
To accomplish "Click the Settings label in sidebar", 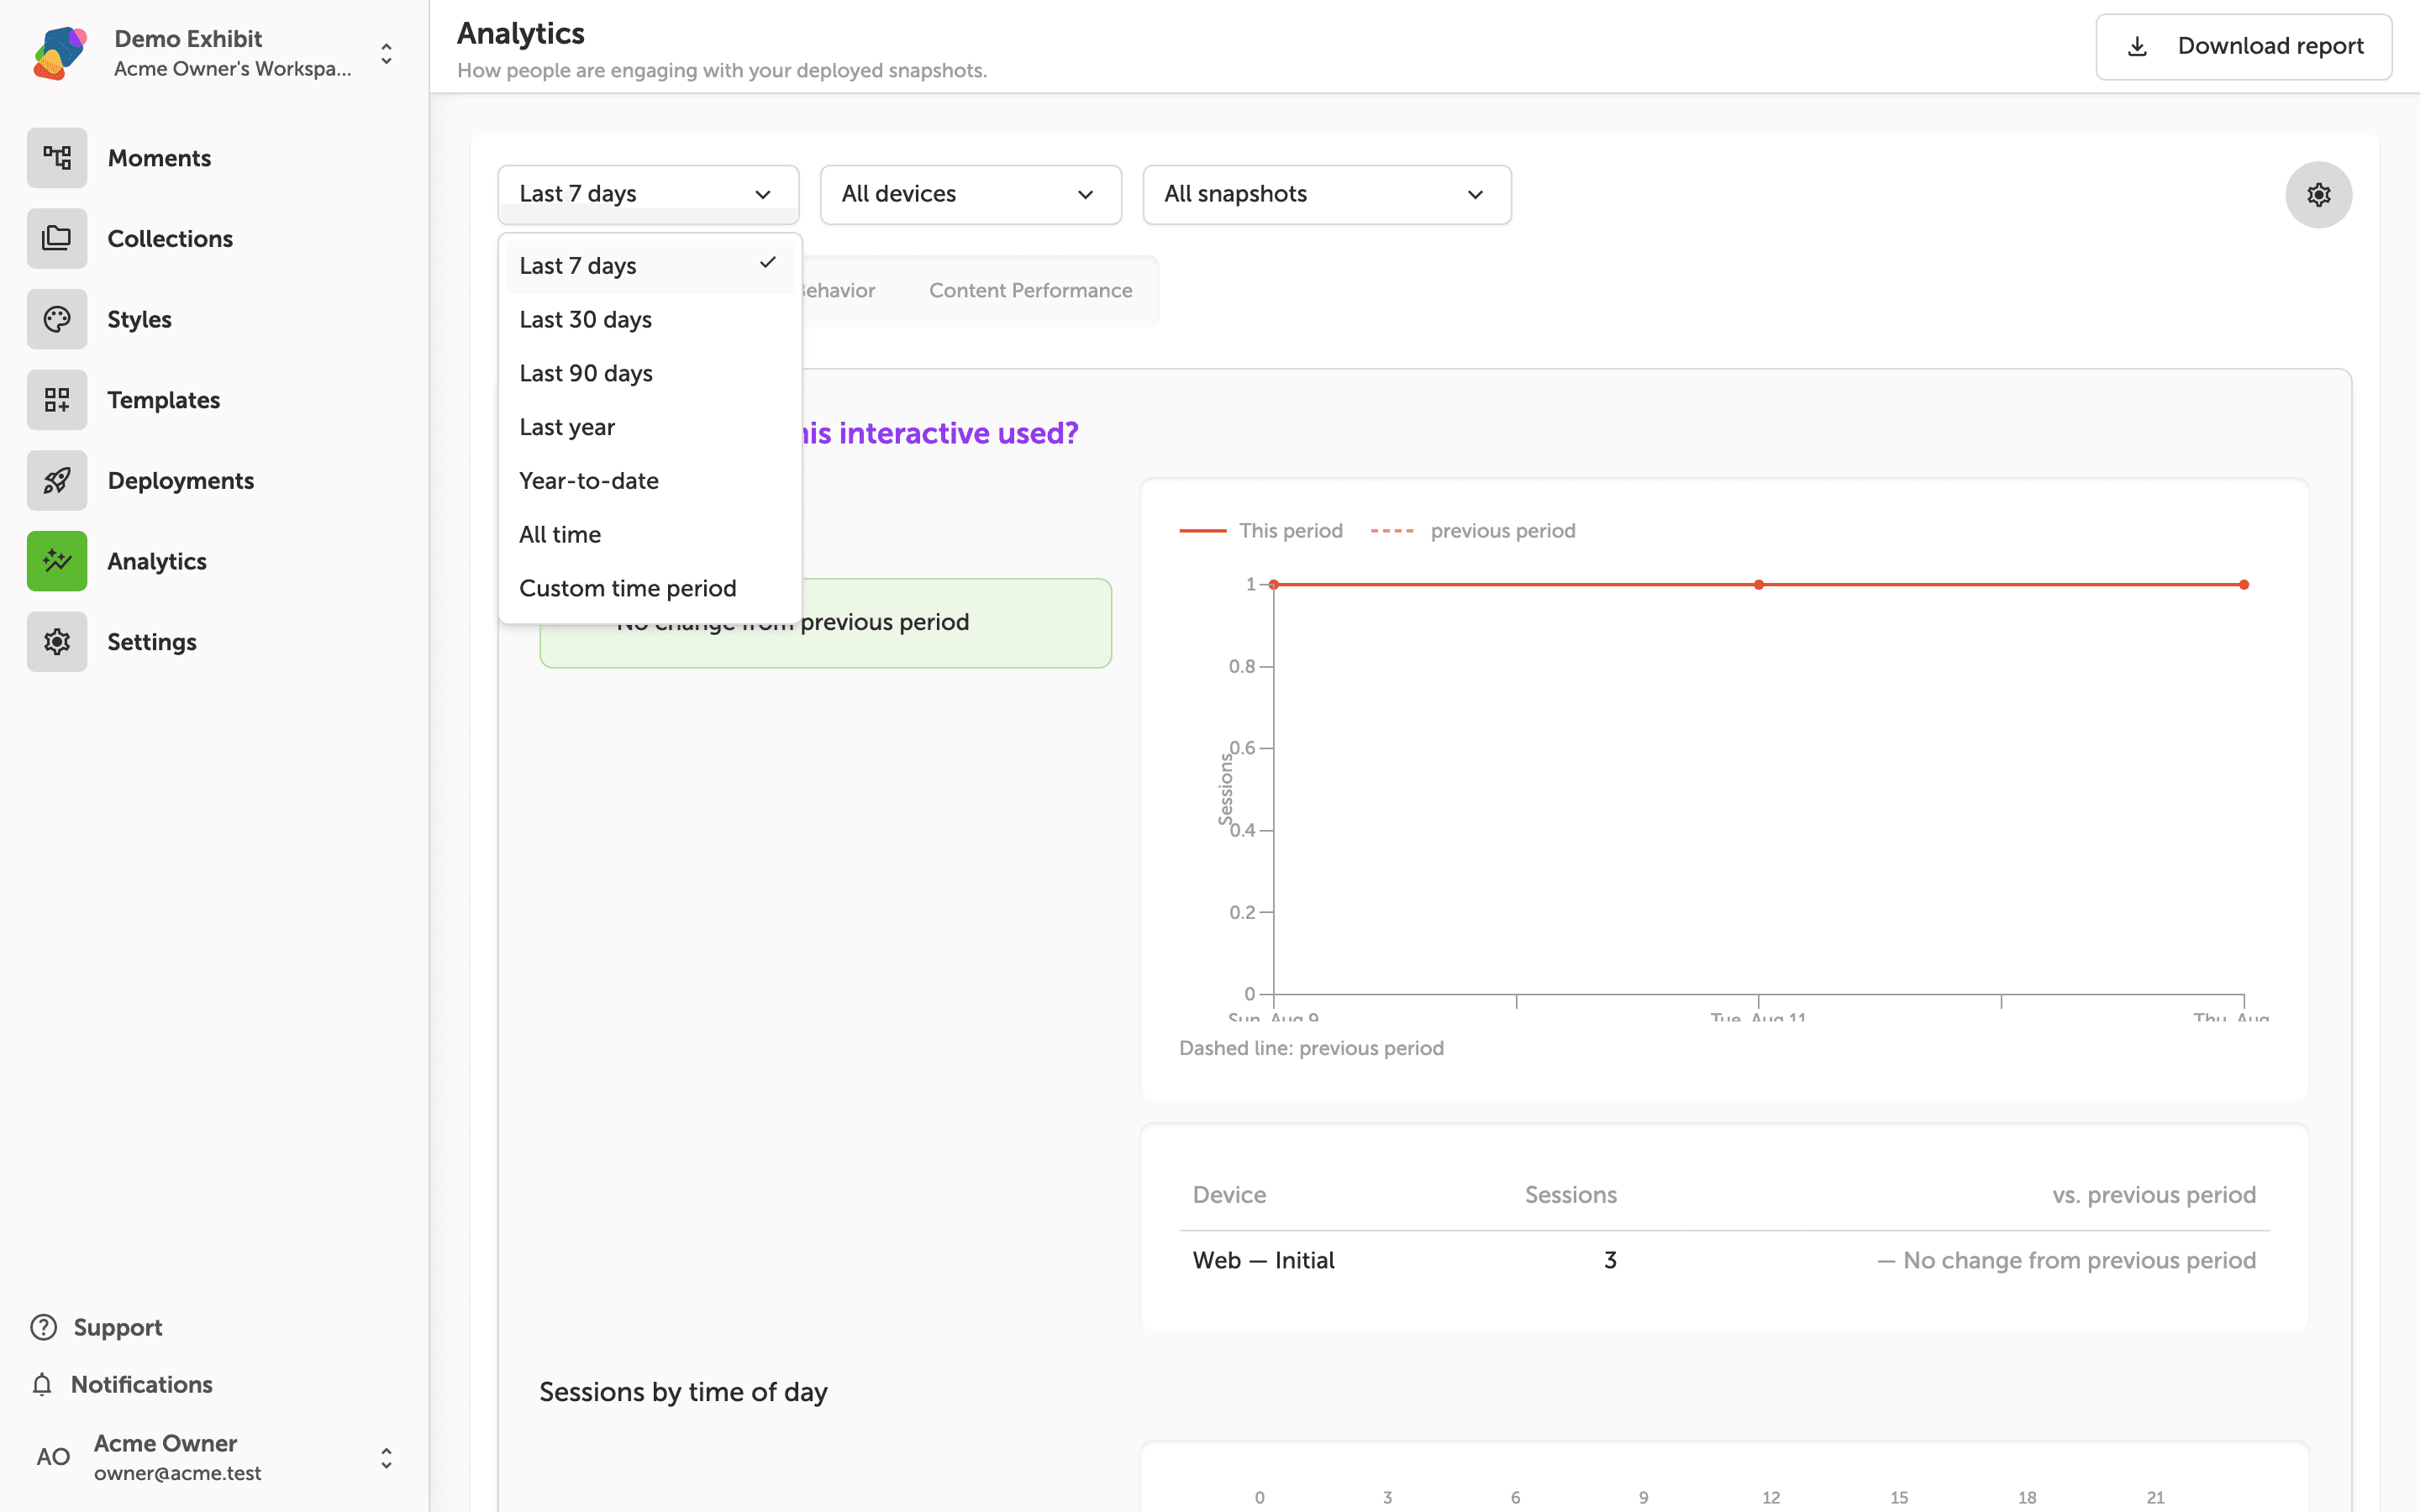I will [152, 642].
